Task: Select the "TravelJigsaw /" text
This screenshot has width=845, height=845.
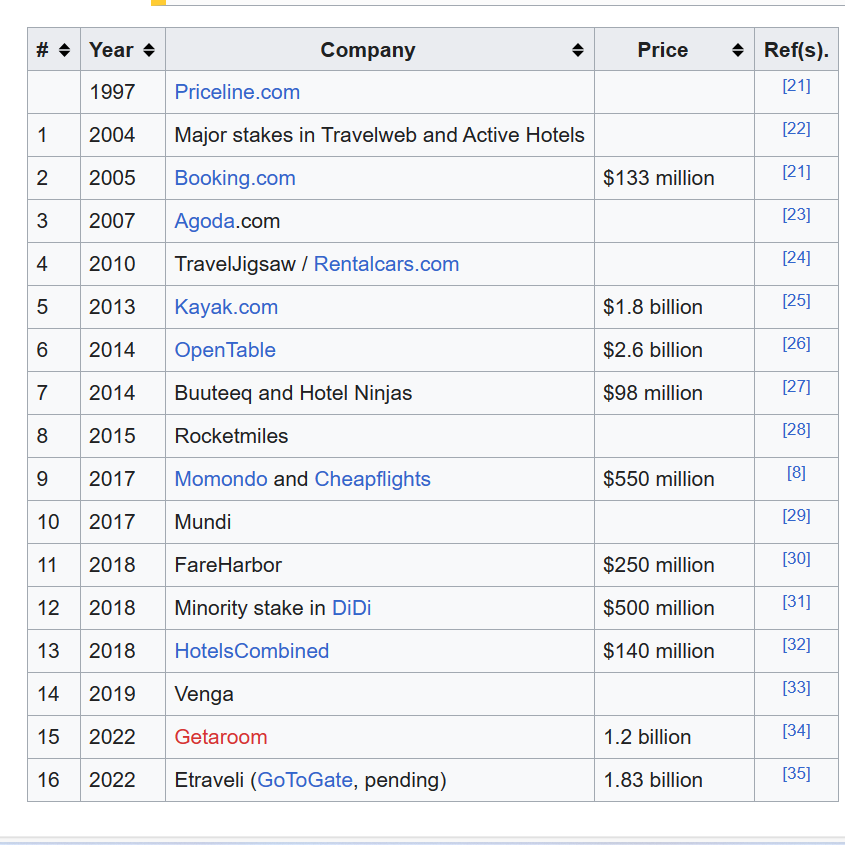Action: 241,264
